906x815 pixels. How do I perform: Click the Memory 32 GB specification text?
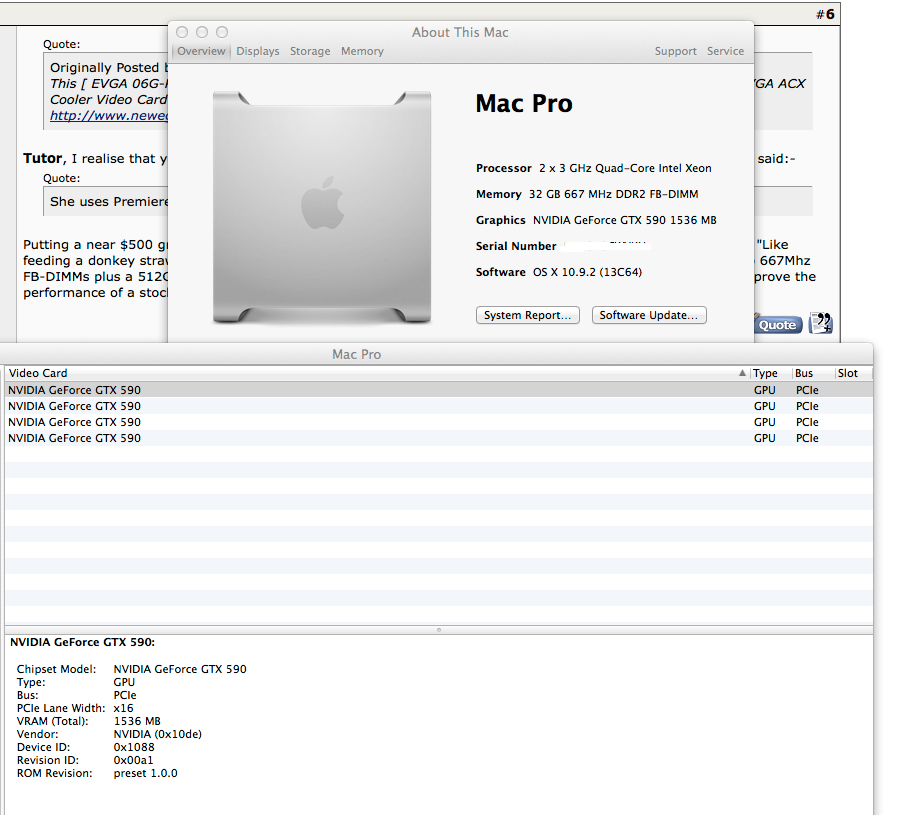coord(614,195)
